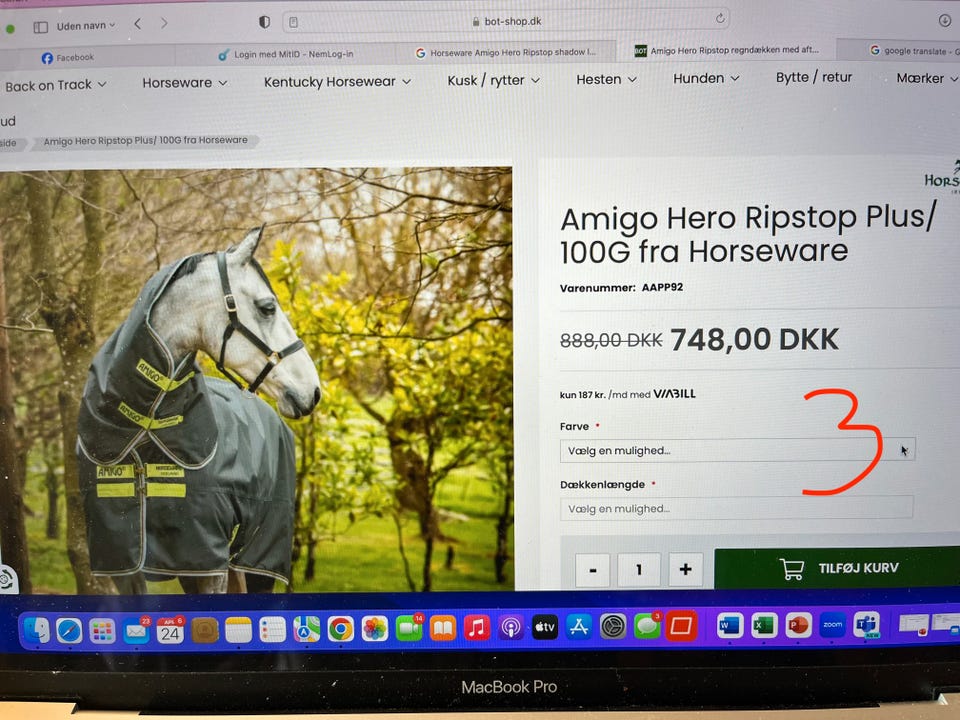Click the quantity field showing 1
The height and width of the screenshot is (720, 960).
point(639,570)
